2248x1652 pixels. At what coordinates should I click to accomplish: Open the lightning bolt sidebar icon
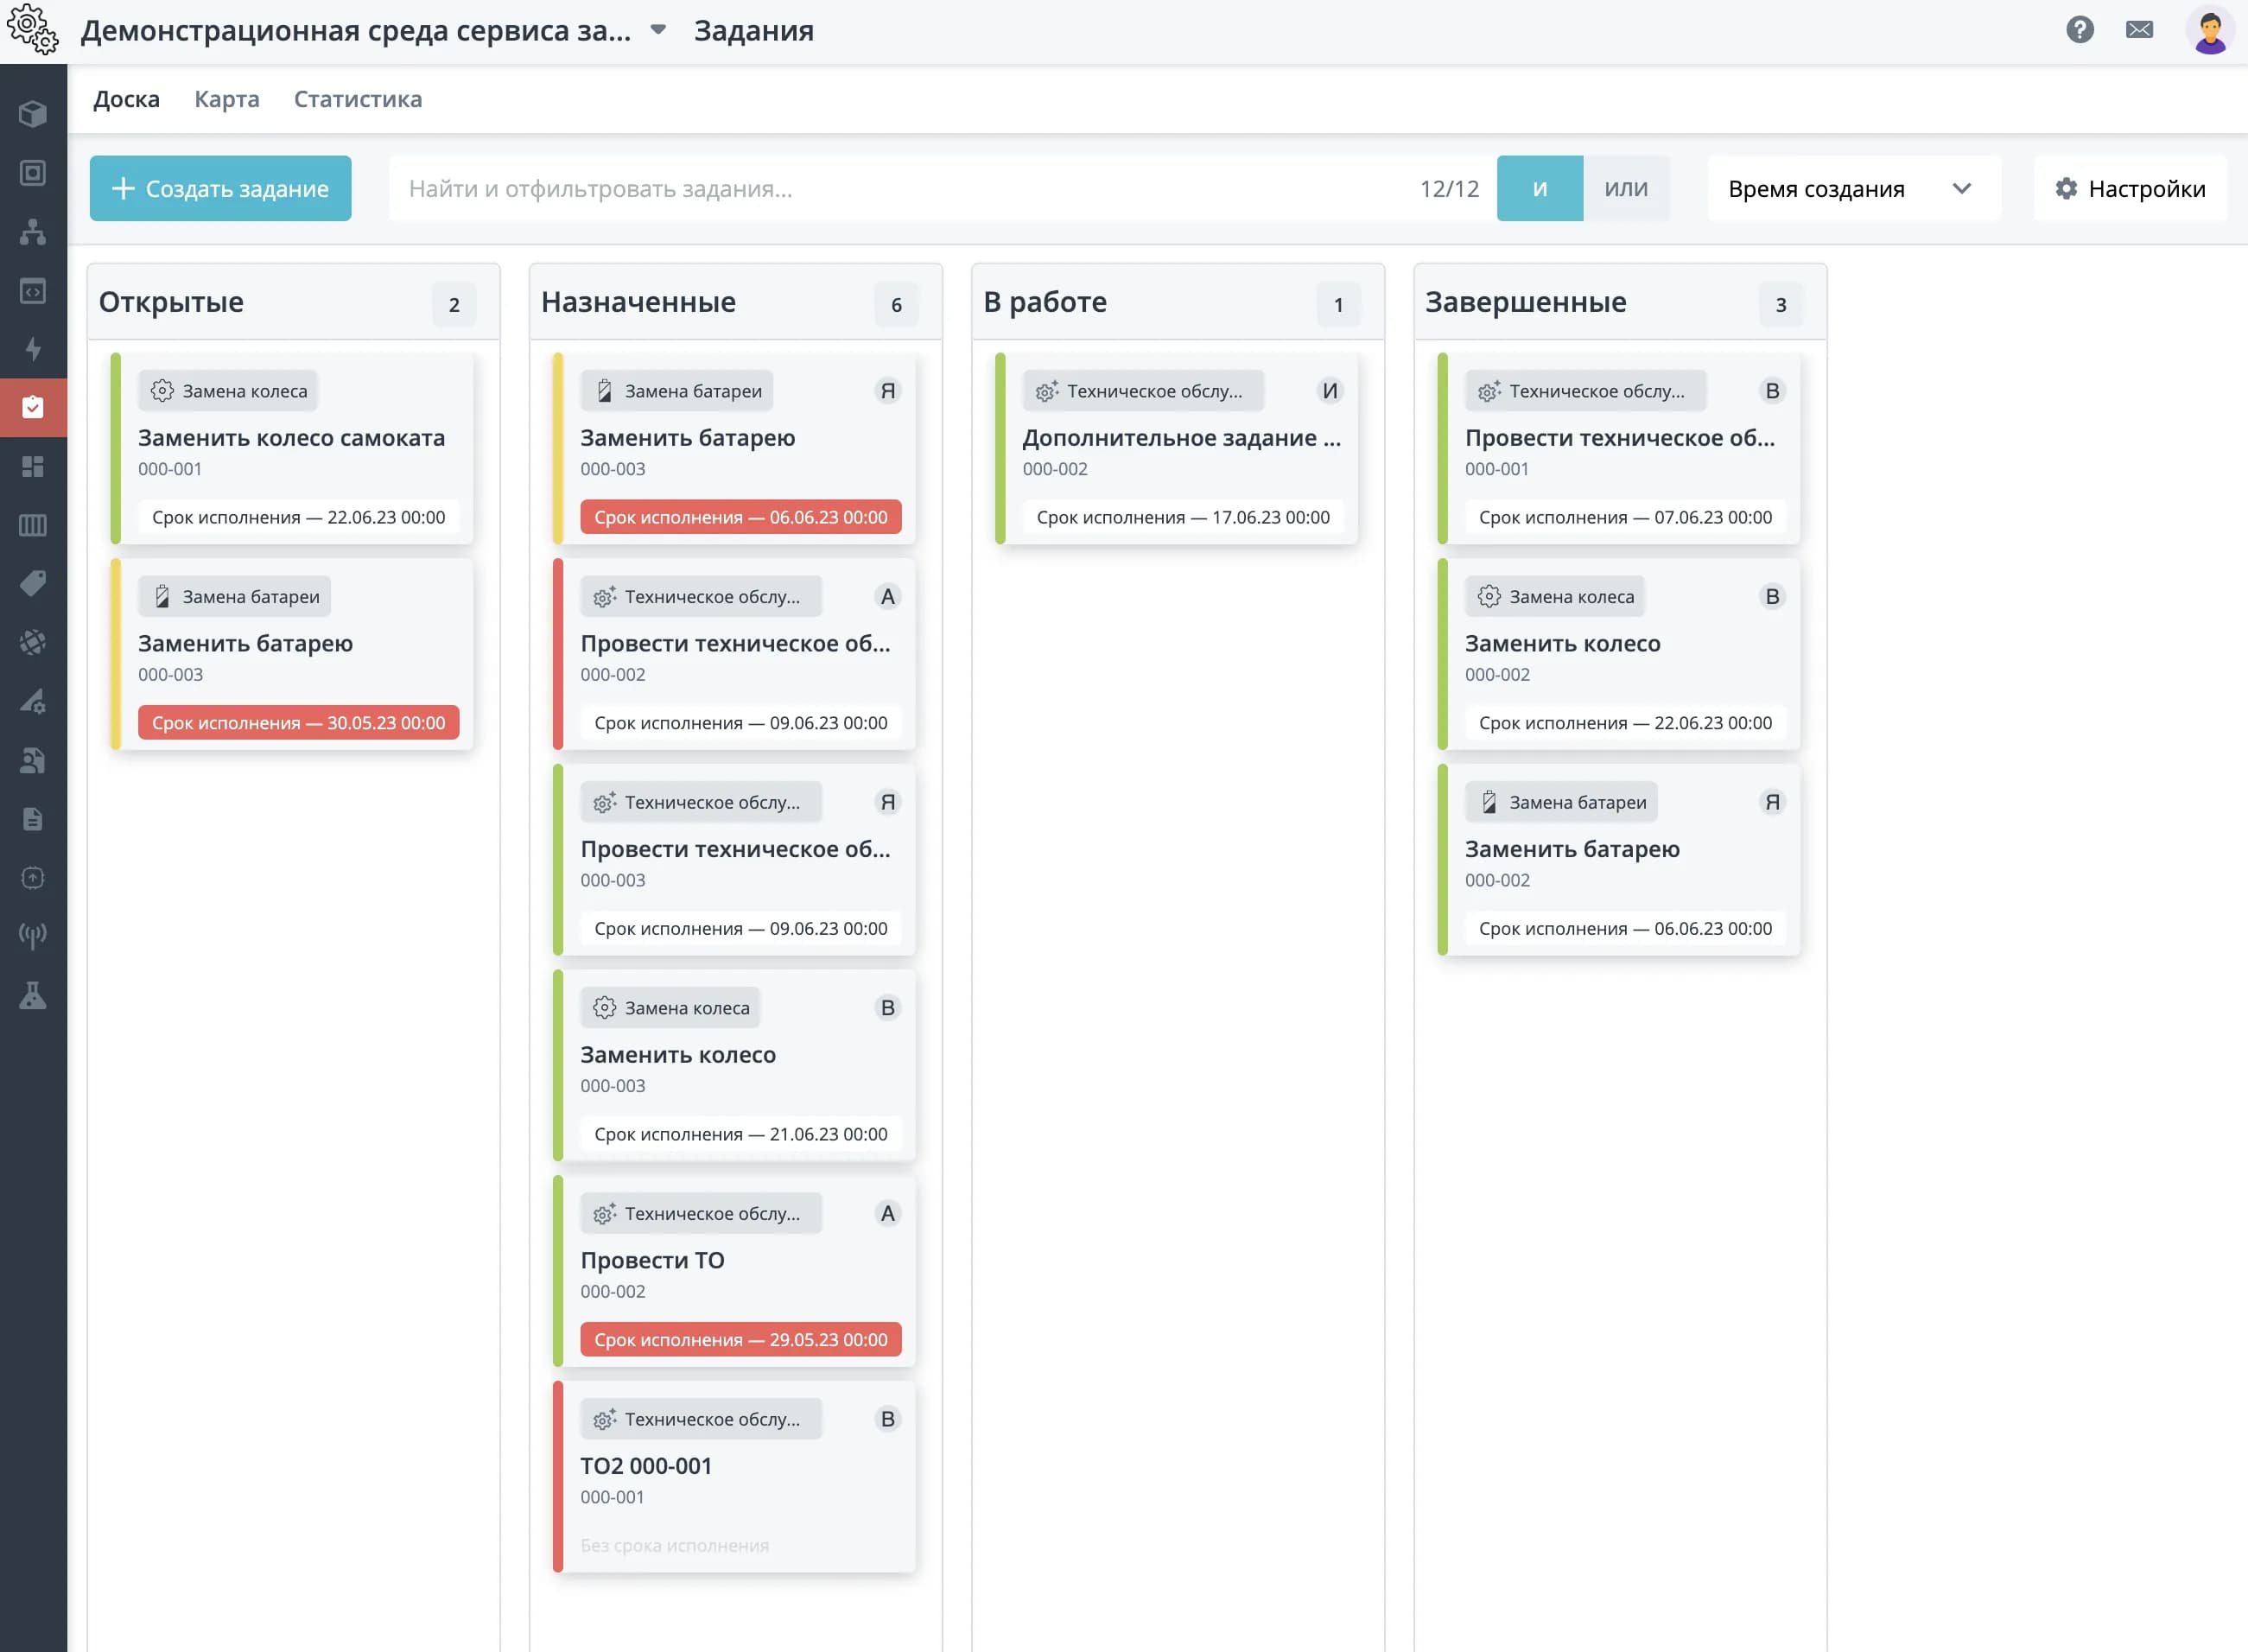[33, 349]
